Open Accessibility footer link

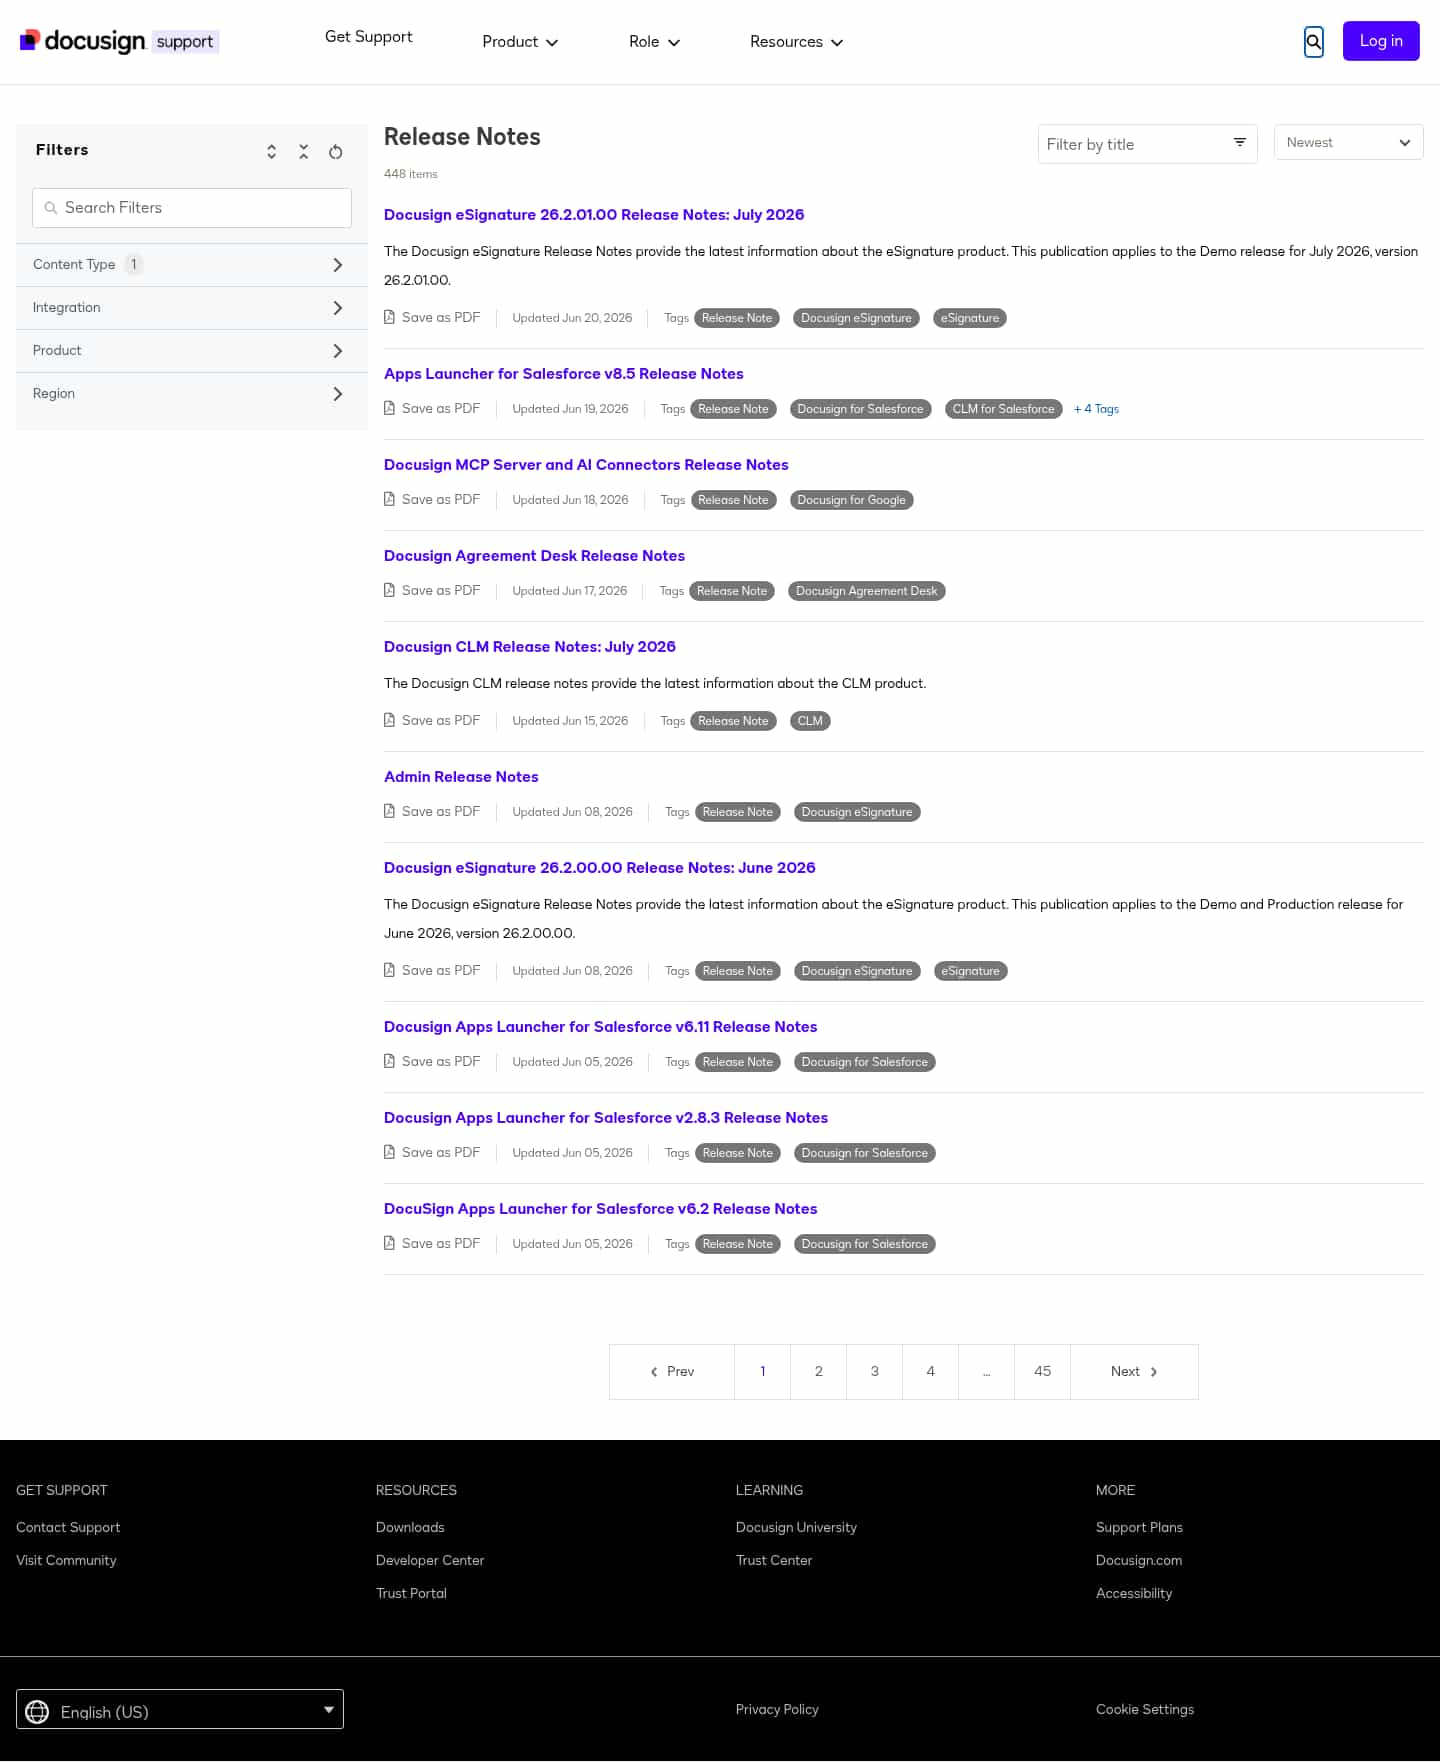coord(1134,1594)
